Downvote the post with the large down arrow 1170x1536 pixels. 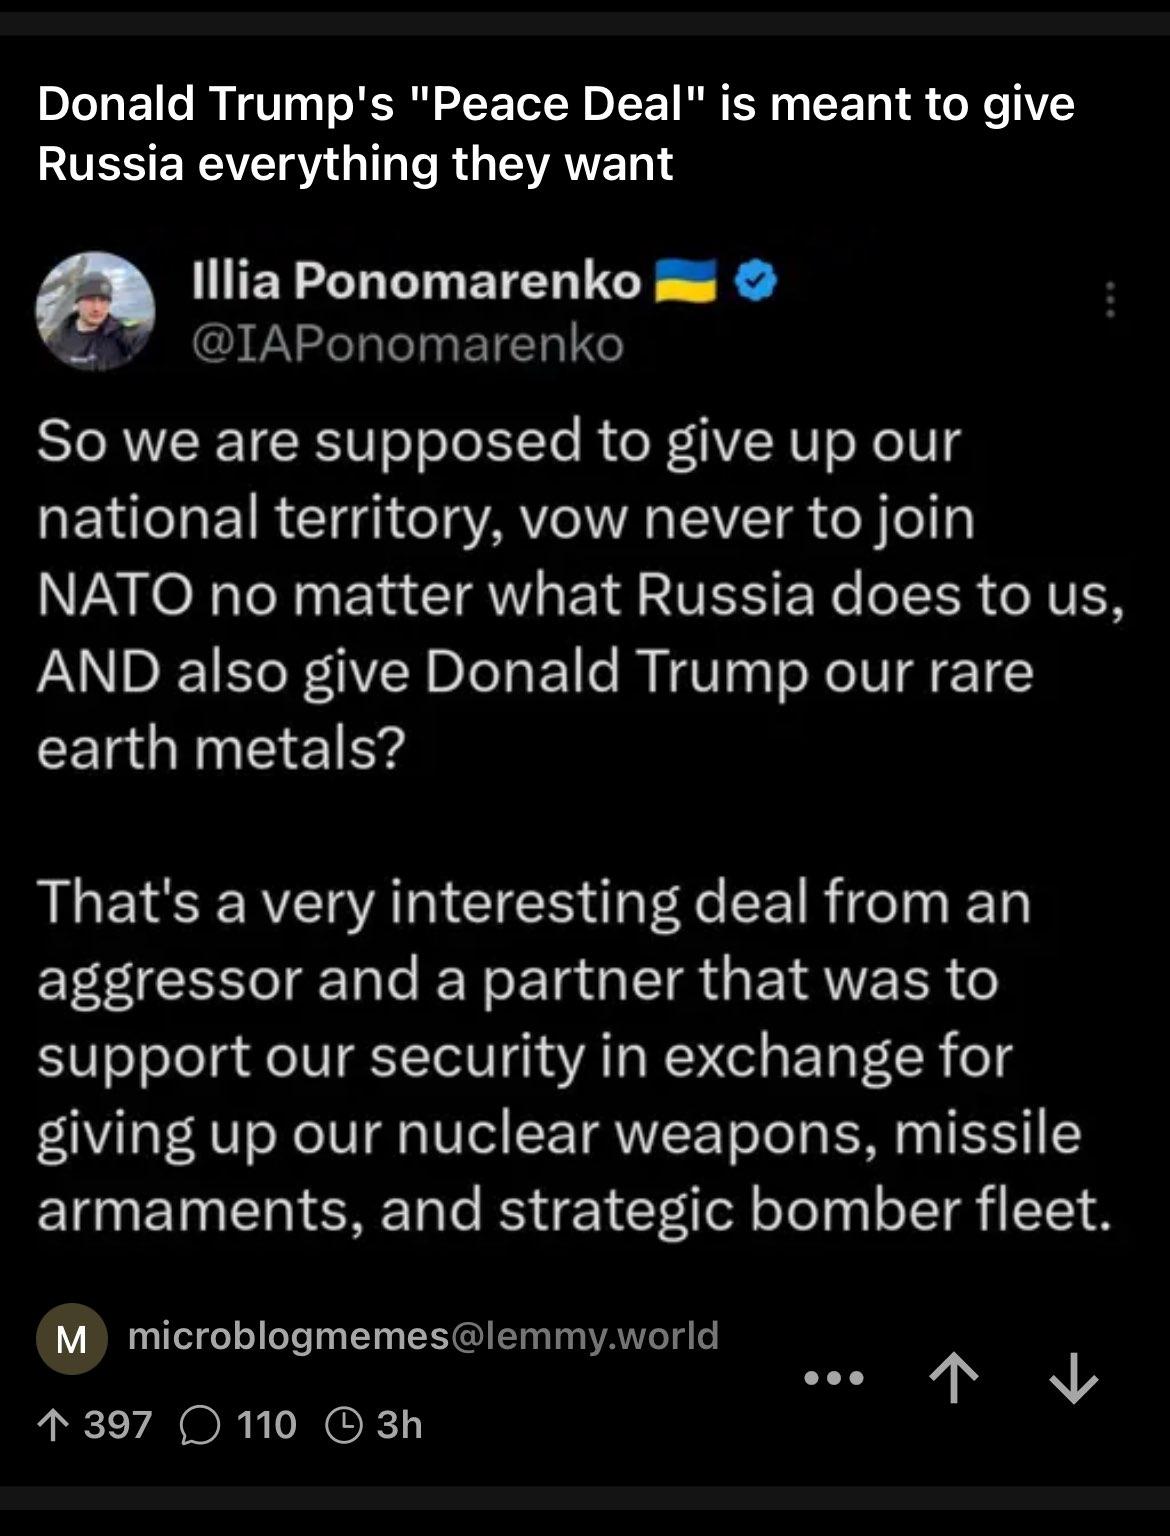(1074, 1379)
